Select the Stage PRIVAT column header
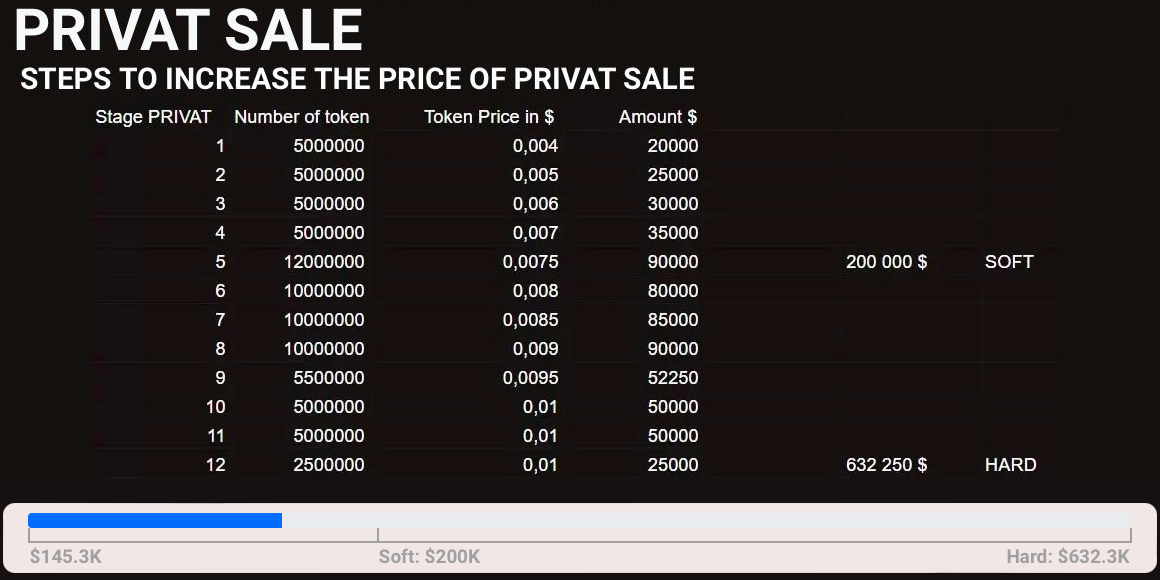Image resolution: width=1160 pixels, height=580 pixels. click(x=153, y=117)
